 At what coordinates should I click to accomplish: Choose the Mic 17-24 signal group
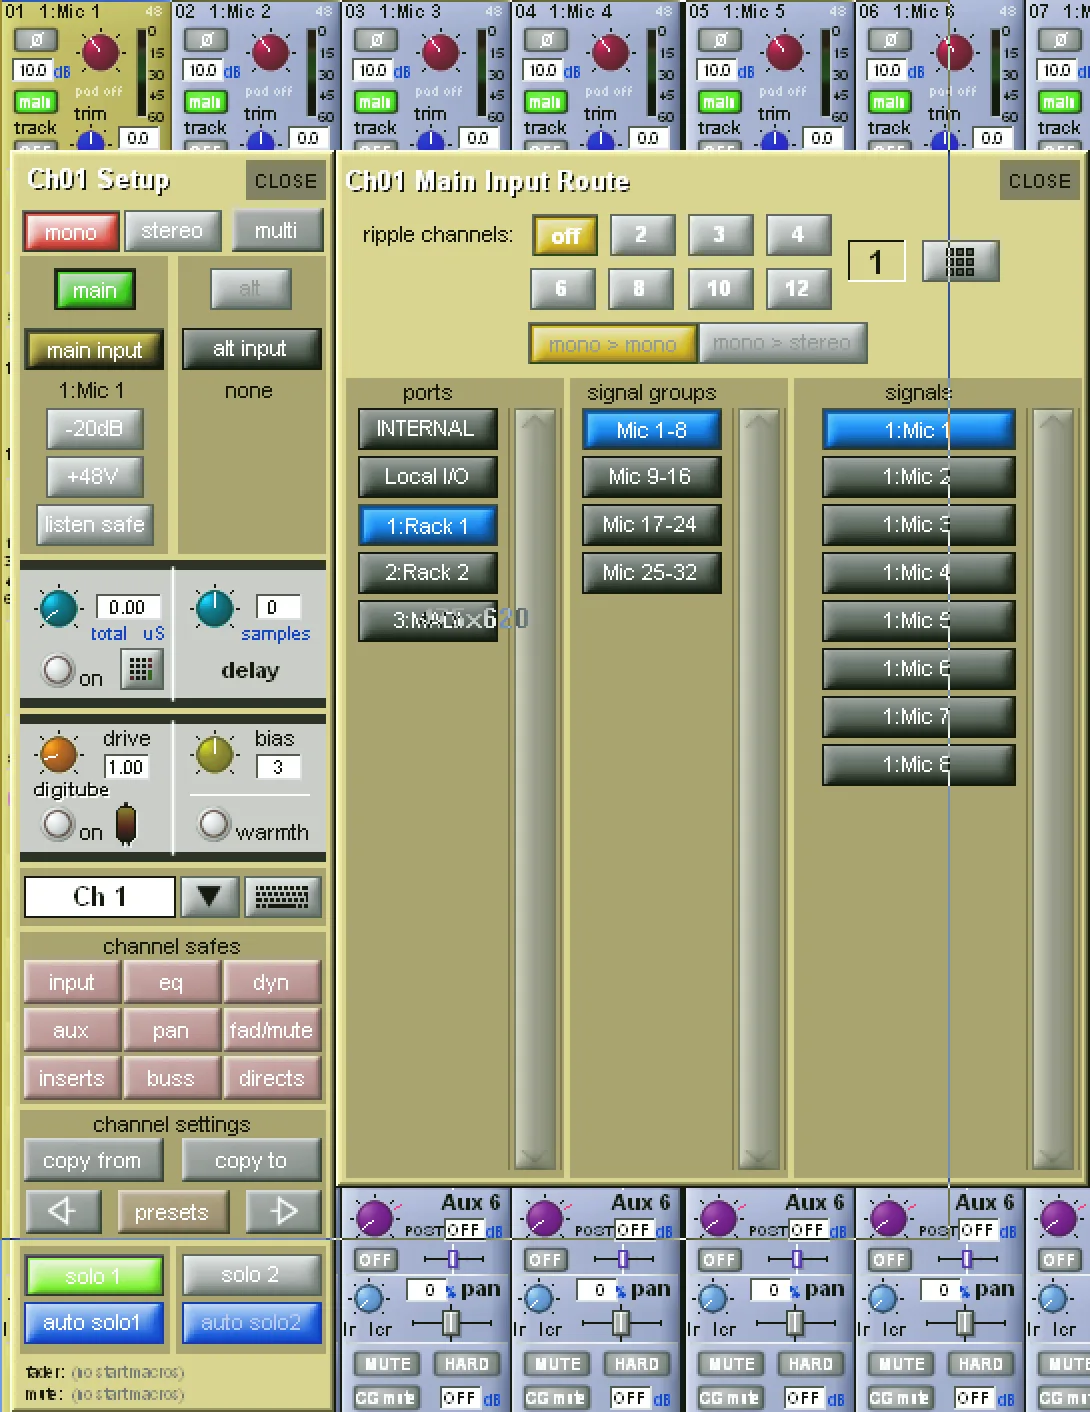(x=651, y=525)
